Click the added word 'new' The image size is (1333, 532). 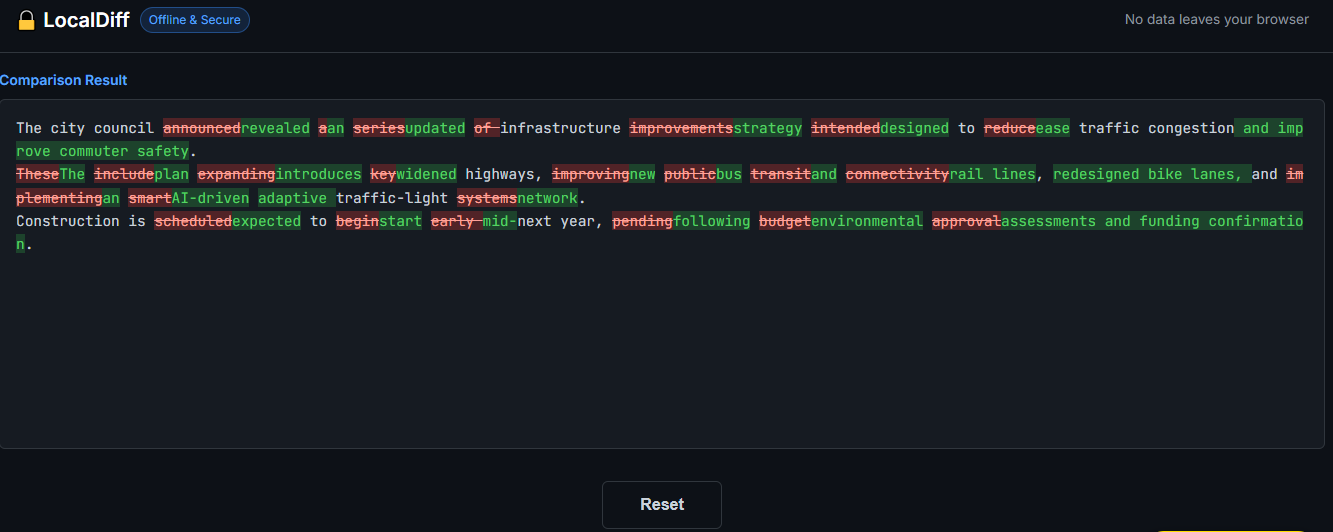(643, 174)
